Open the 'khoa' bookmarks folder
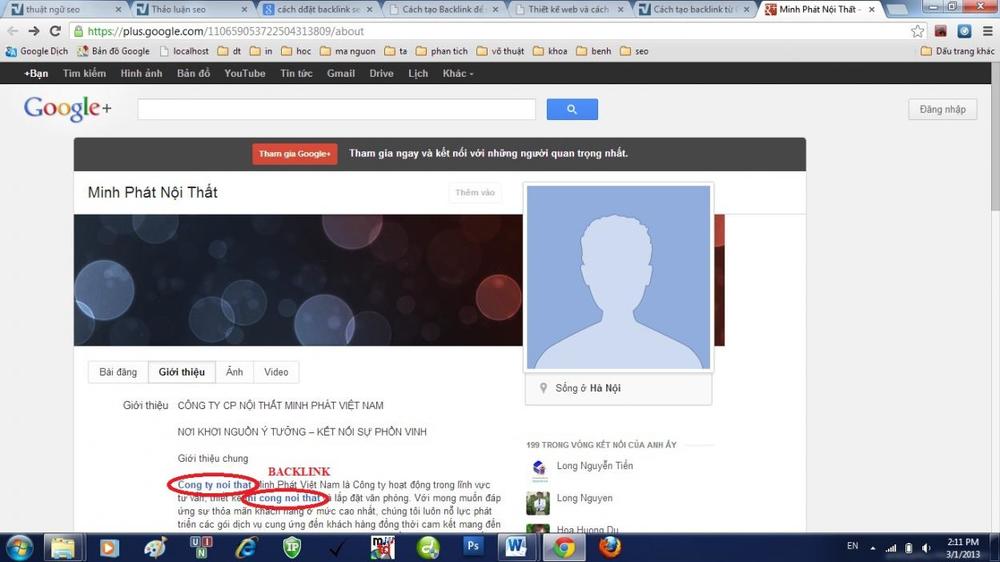The height and width of the screenshot is (562, 1000). (550, 51)
